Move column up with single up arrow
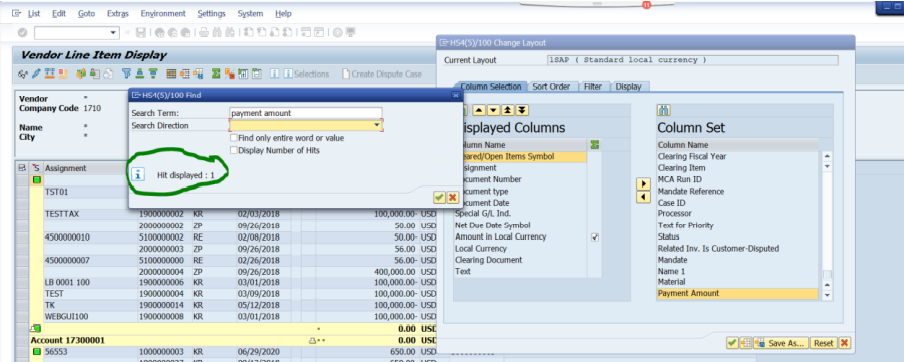This screenshot has height=362, width=904. [480, 110]
